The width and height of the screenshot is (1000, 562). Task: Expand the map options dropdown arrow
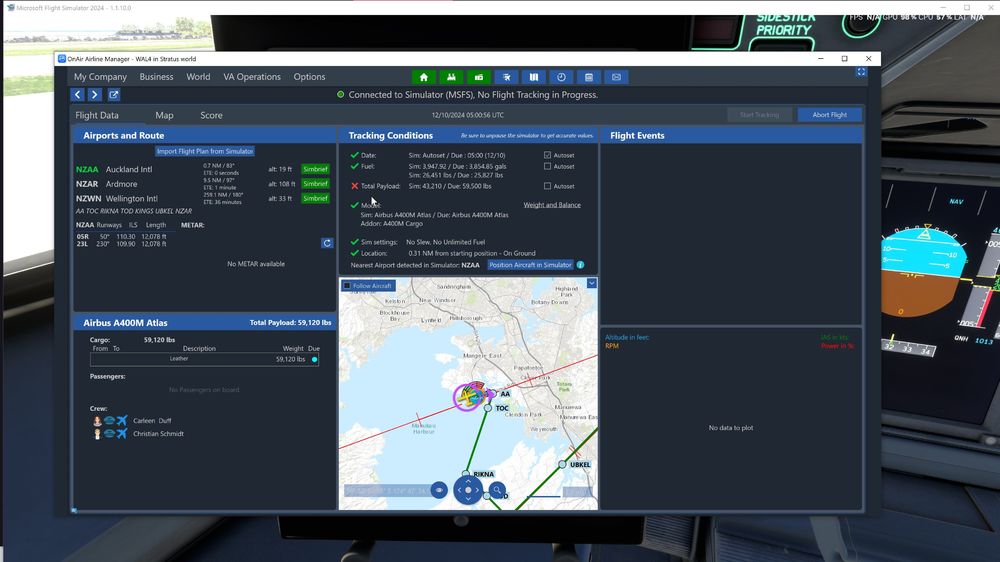click(x=591, y=284)
